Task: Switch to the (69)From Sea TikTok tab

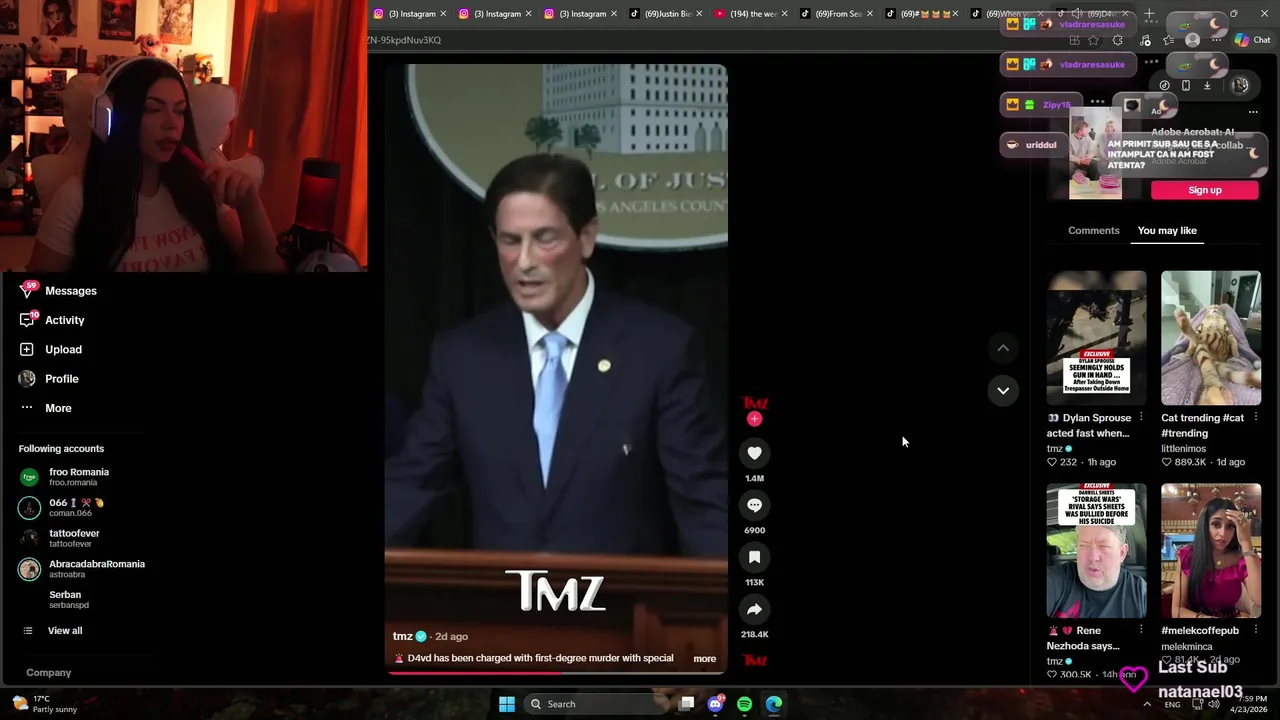Action: point(837,14)
